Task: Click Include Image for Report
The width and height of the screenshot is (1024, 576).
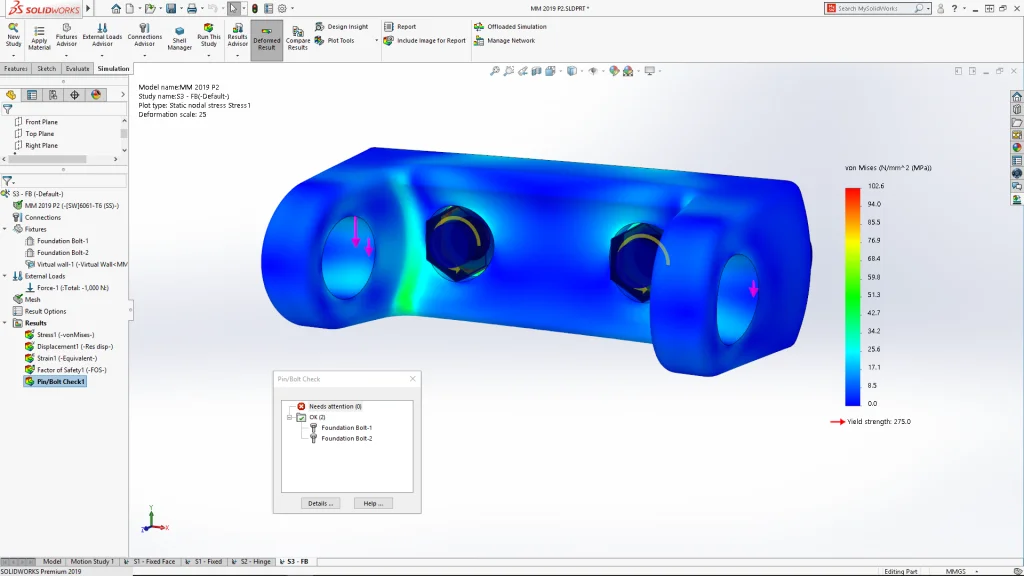Action: 424,40
